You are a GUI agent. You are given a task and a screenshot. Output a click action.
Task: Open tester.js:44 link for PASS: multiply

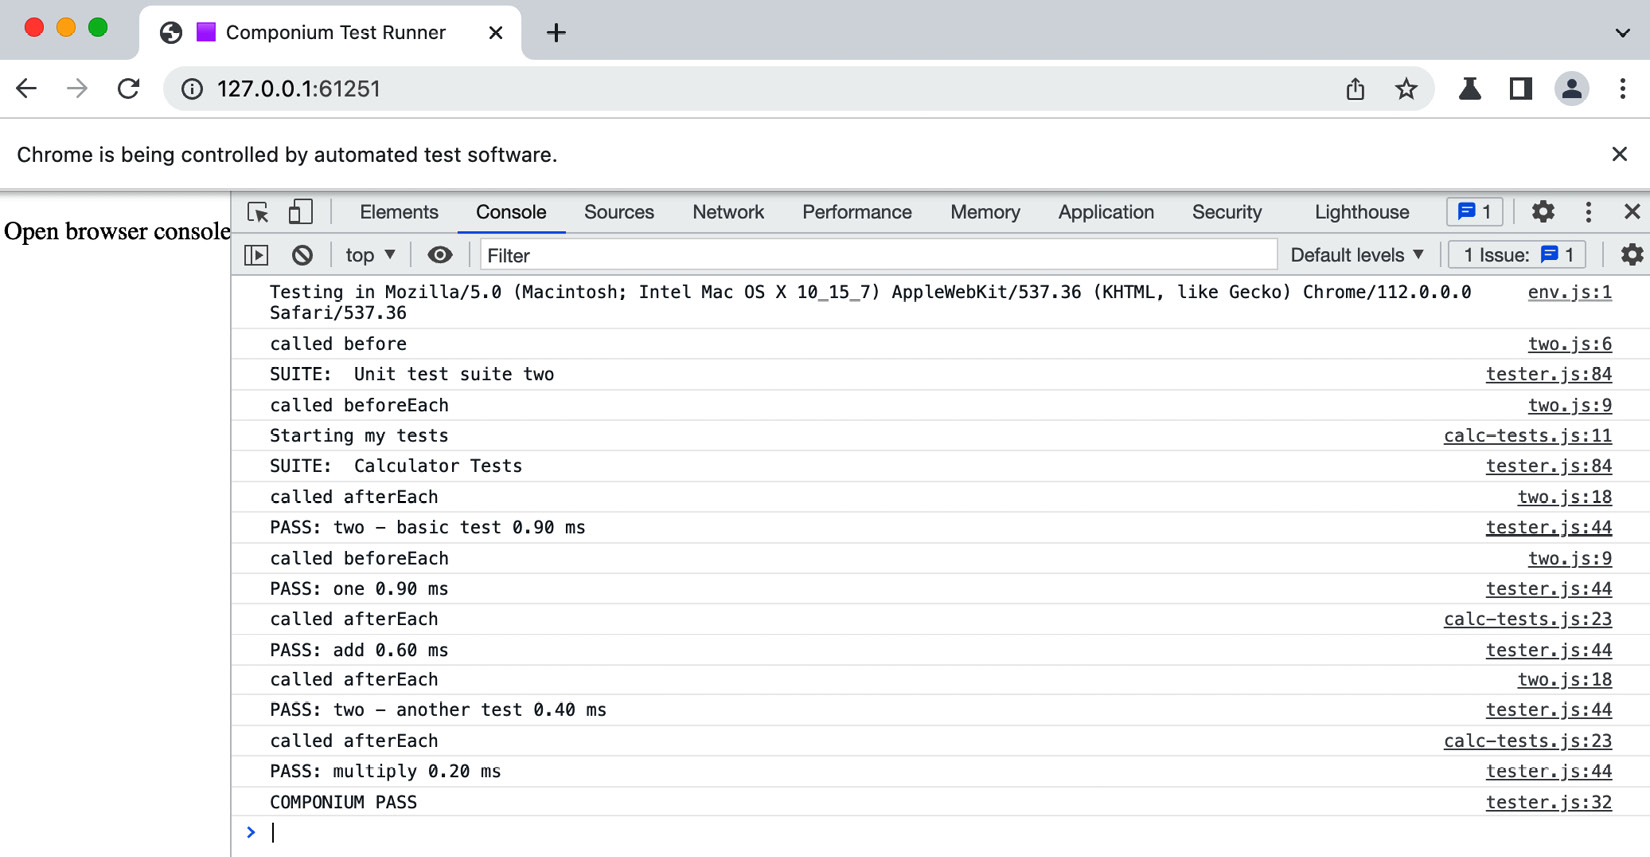tap(1548, 771)
